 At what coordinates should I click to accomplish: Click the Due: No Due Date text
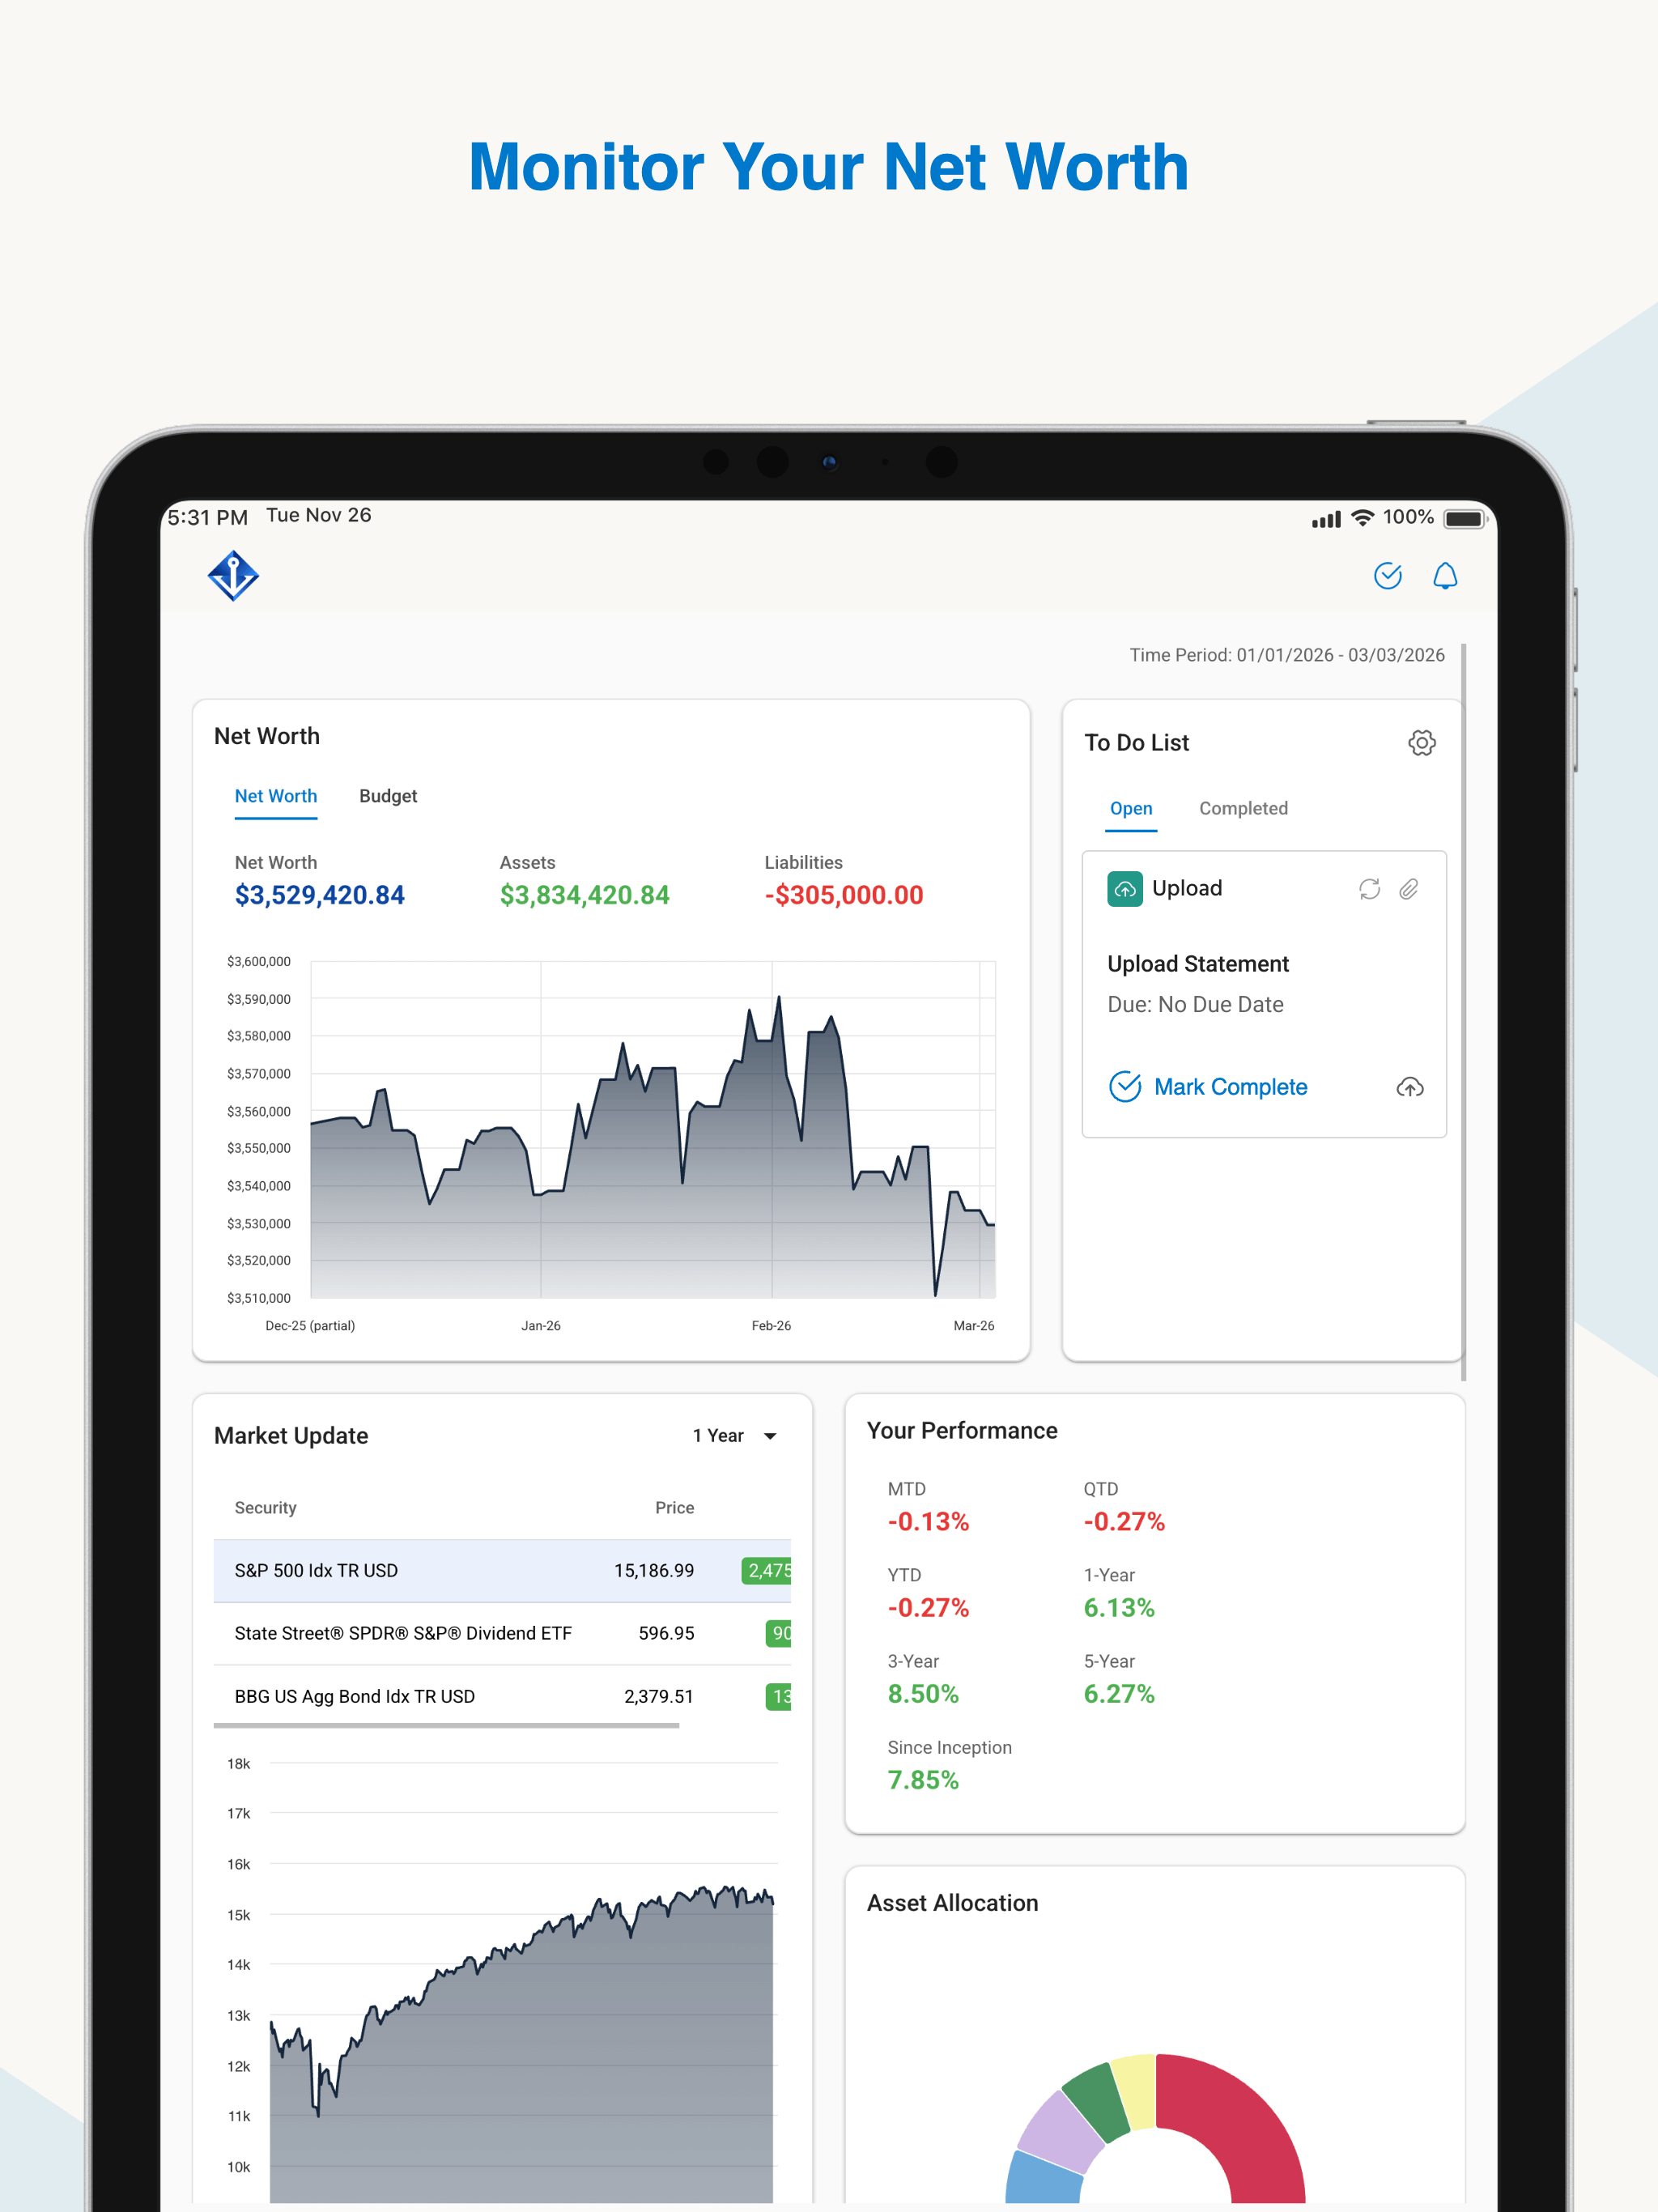(x=1195, y=1004)
